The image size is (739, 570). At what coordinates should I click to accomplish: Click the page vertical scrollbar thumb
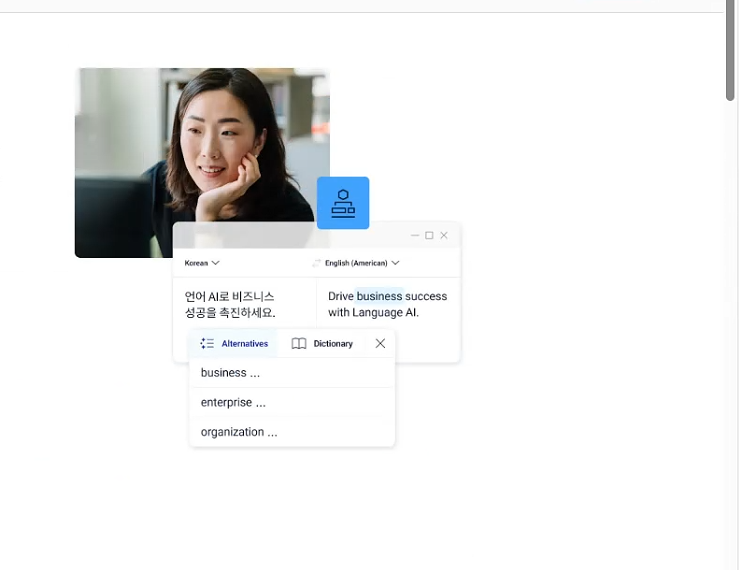point(730,50)
